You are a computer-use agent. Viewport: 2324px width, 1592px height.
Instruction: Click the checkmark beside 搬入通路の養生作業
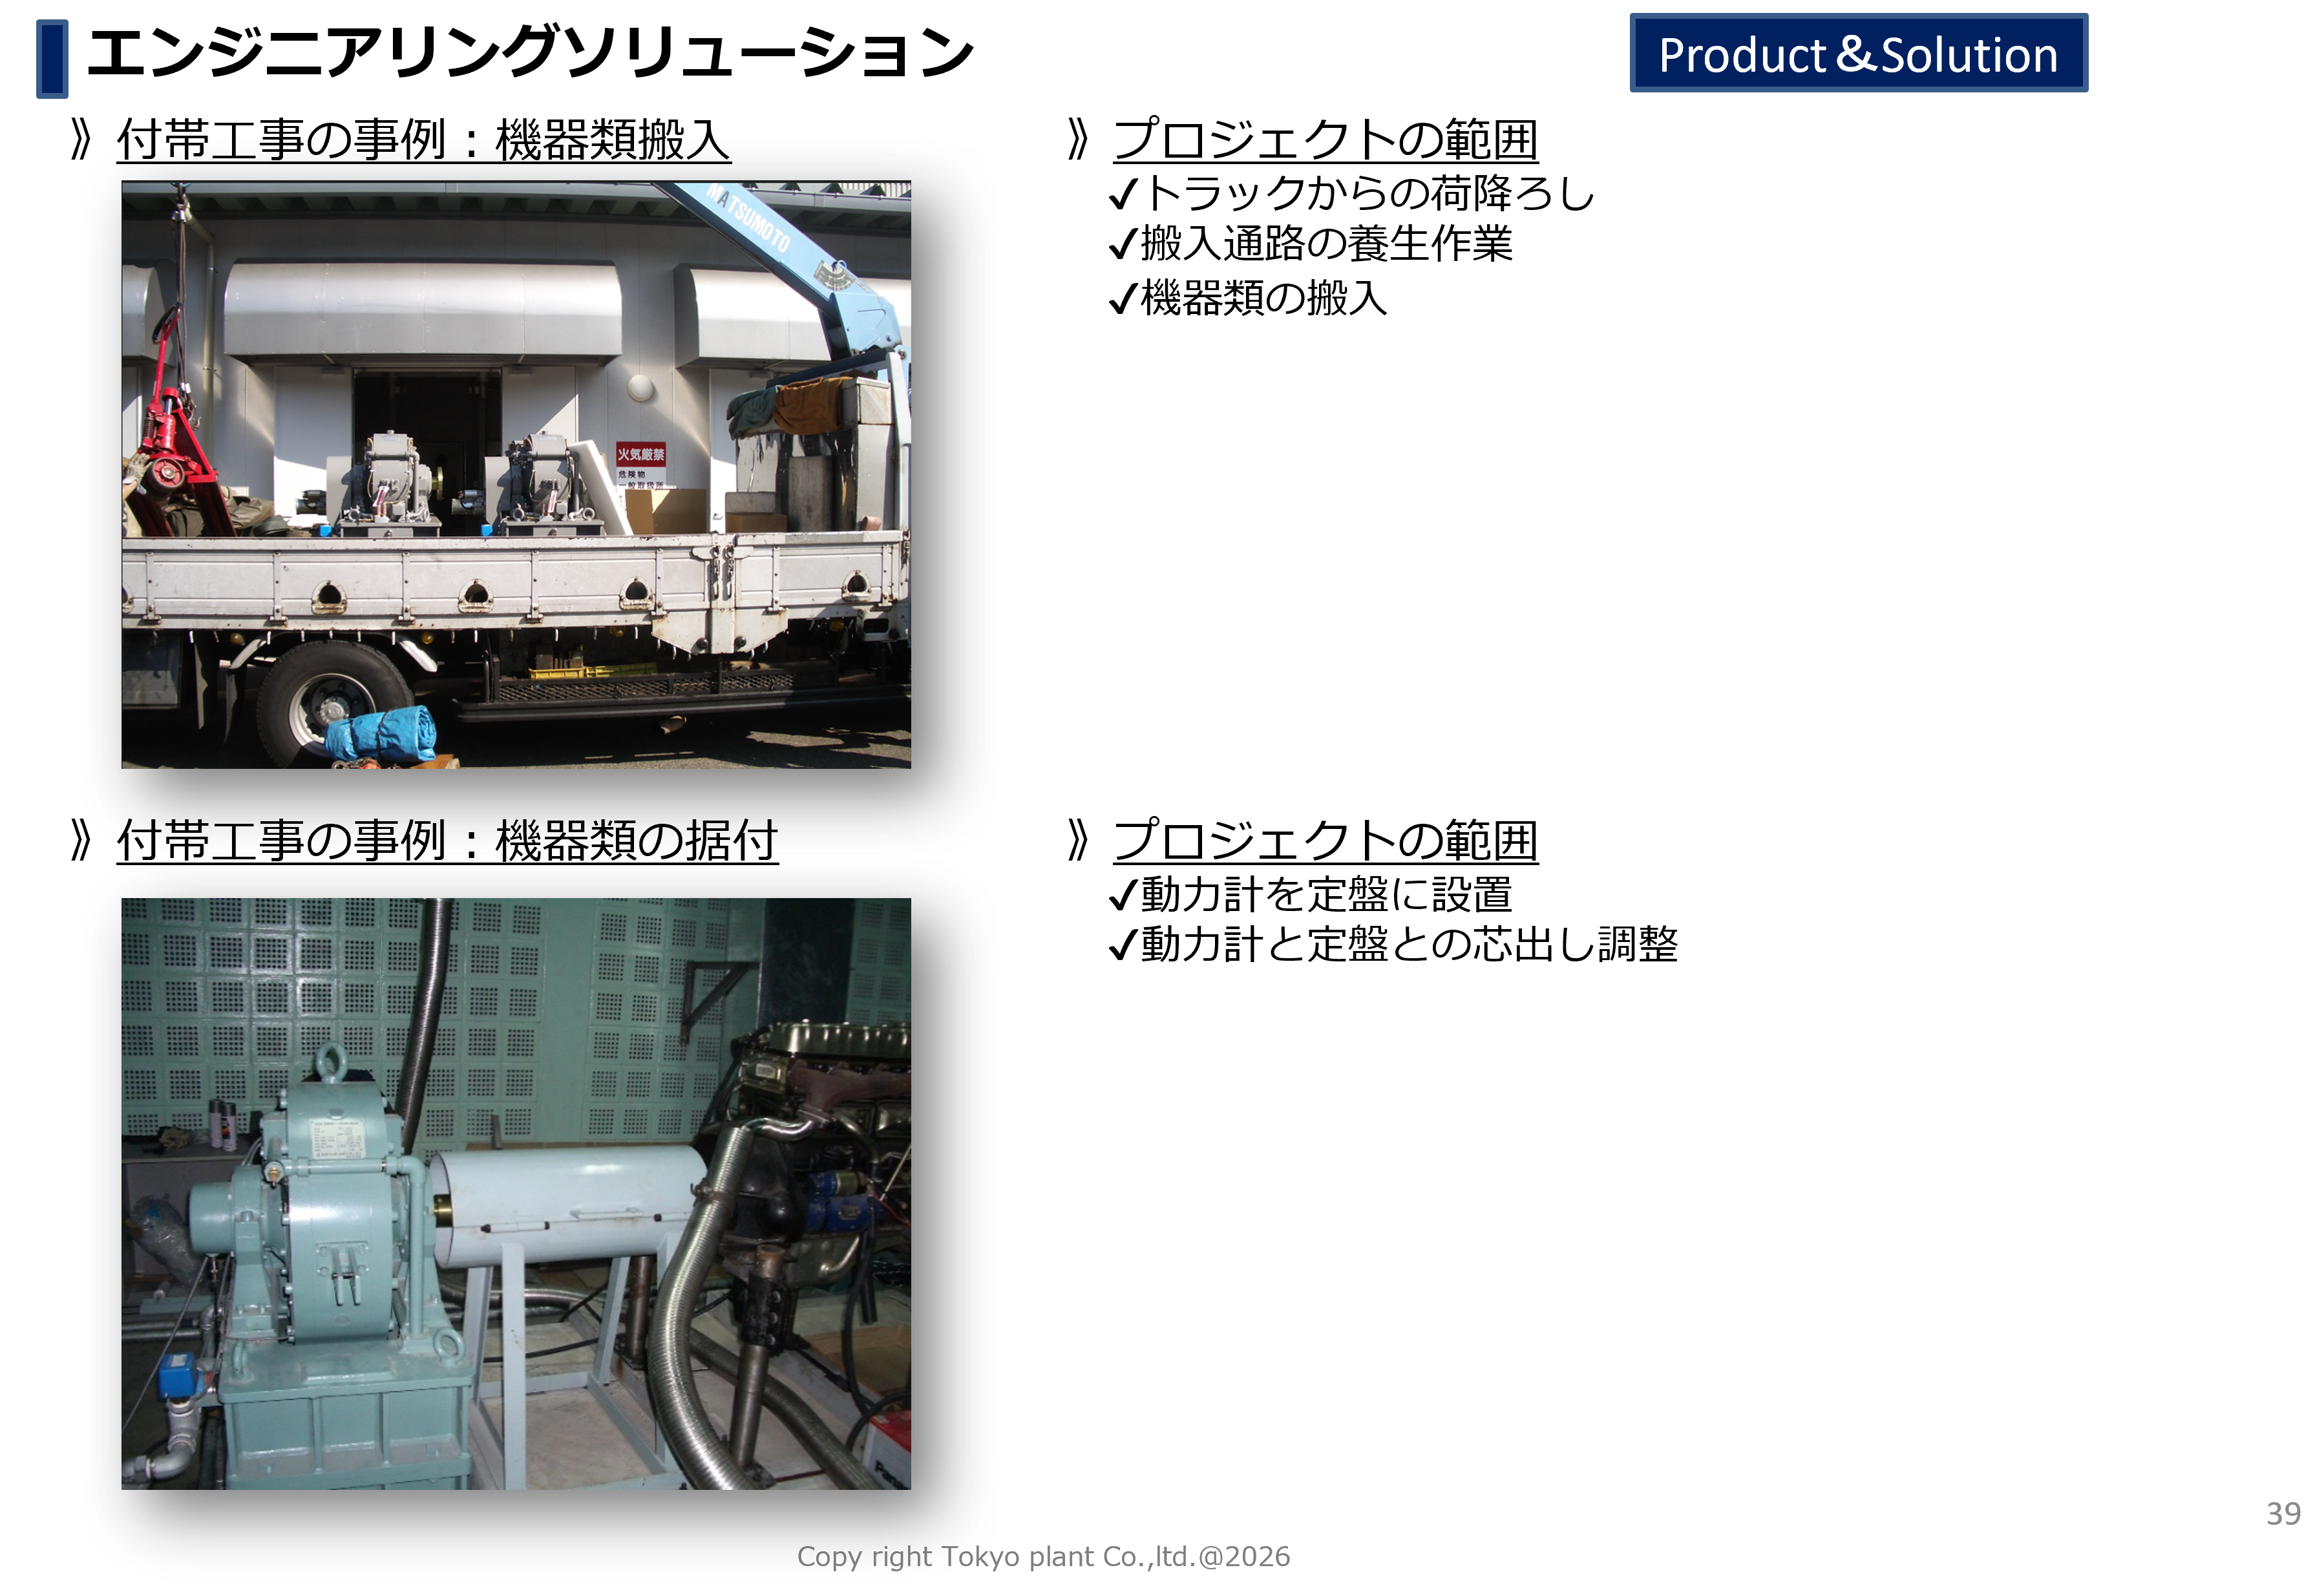(x=1123, y=244)
